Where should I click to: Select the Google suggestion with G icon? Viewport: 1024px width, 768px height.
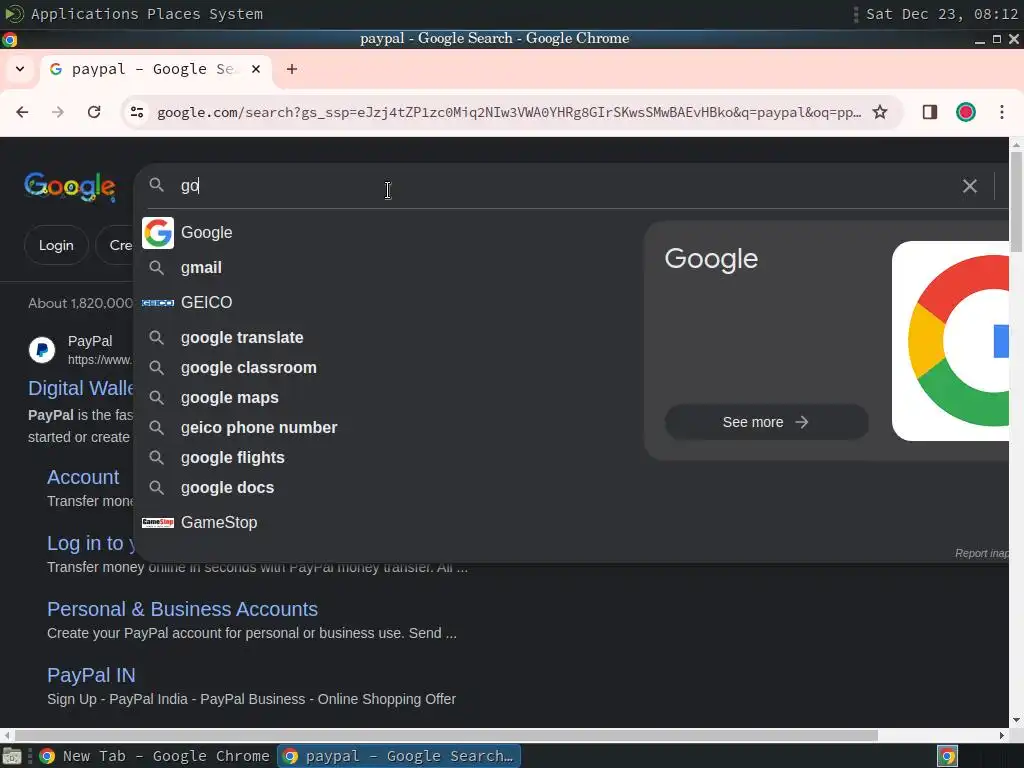(x=158, y=232)
